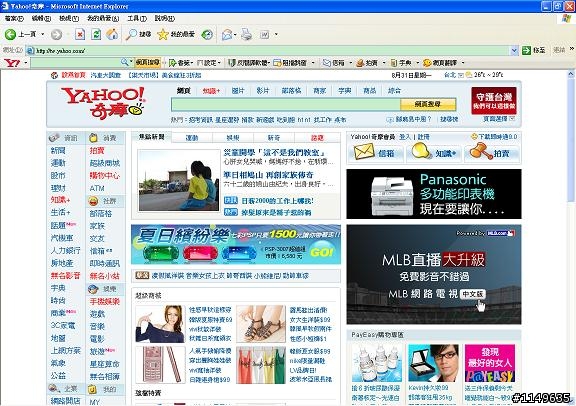This screenshot has width=576, height=406.
Task: Click the Yahoo toolbar search input field
Action: [75, 63]
